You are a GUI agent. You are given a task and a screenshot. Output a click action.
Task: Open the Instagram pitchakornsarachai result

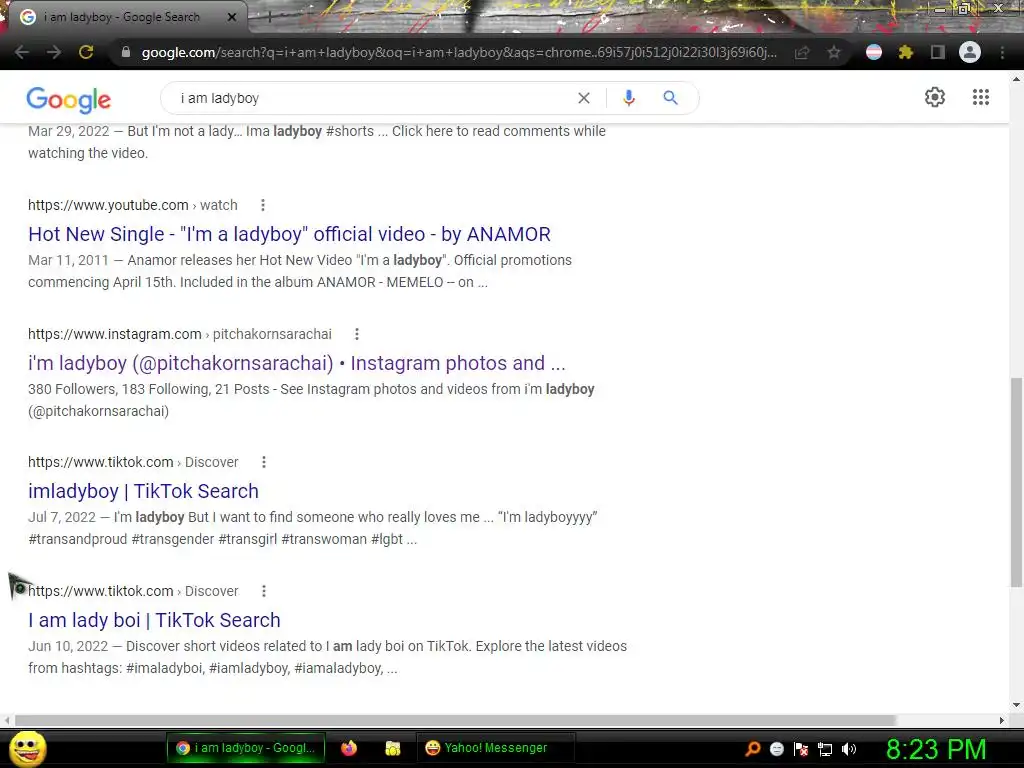point(296,363)
